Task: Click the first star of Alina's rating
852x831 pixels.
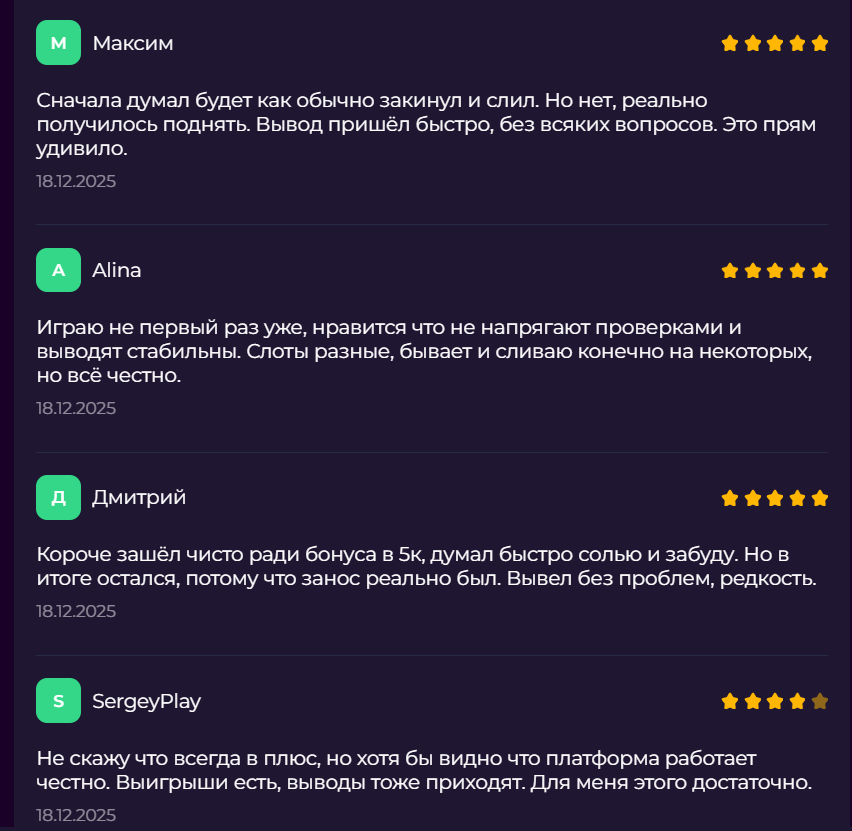Action: point(730,270)
